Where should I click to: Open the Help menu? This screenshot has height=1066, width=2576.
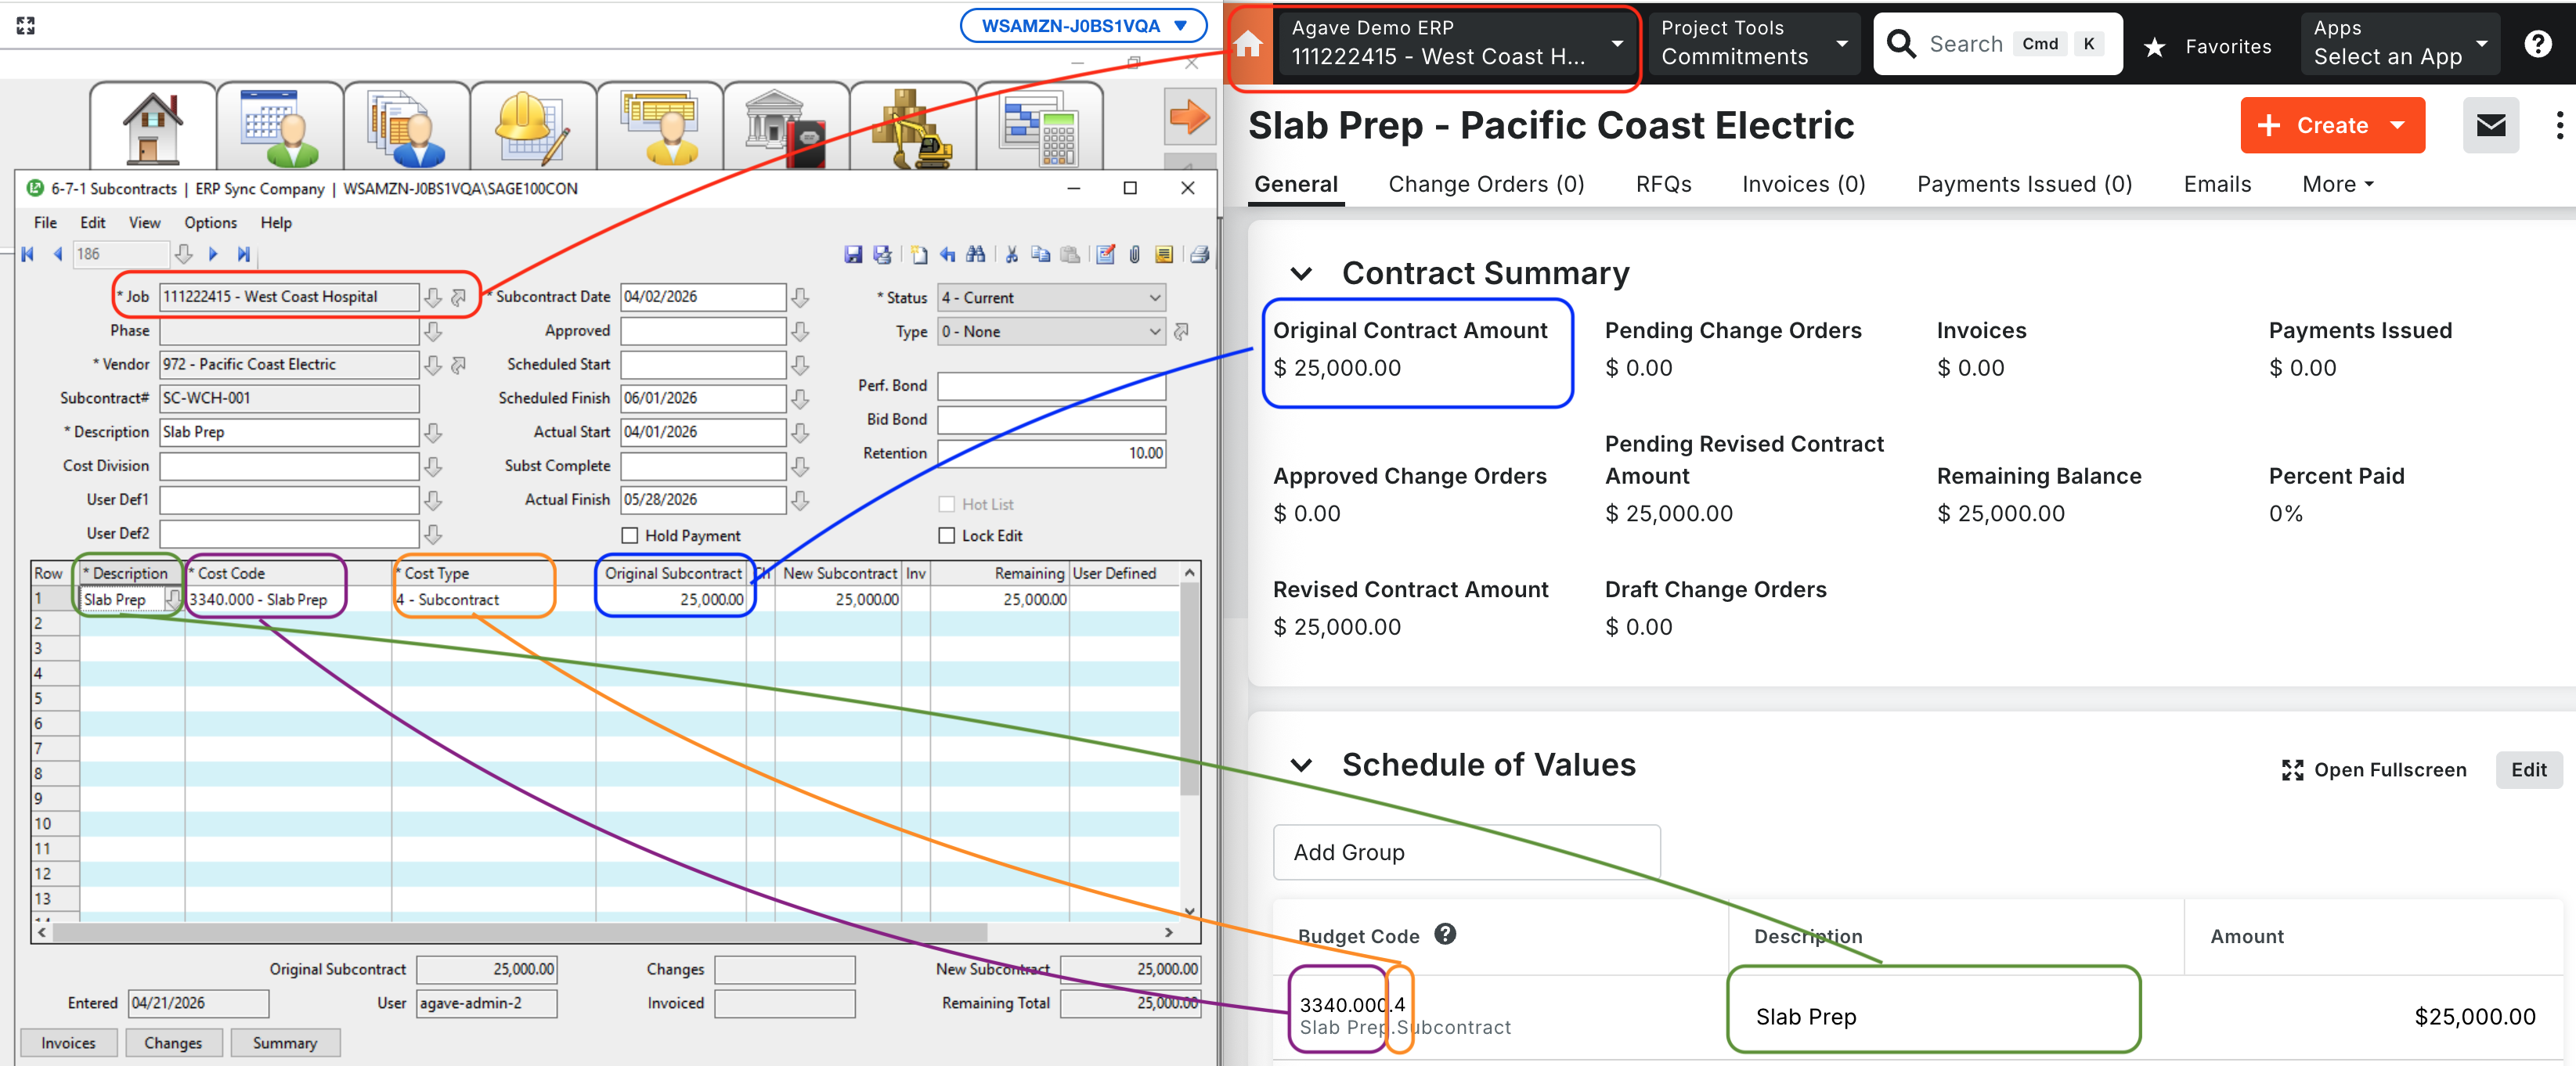pyautogui.click(x=276, y=223)
